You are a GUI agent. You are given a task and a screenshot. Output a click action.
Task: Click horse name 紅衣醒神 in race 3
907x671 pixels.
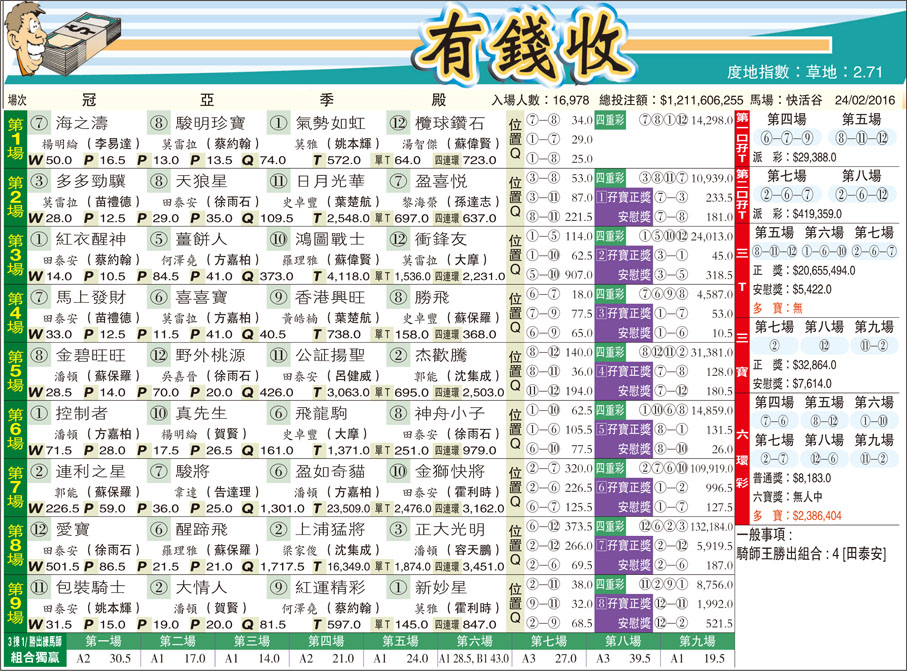91,239
